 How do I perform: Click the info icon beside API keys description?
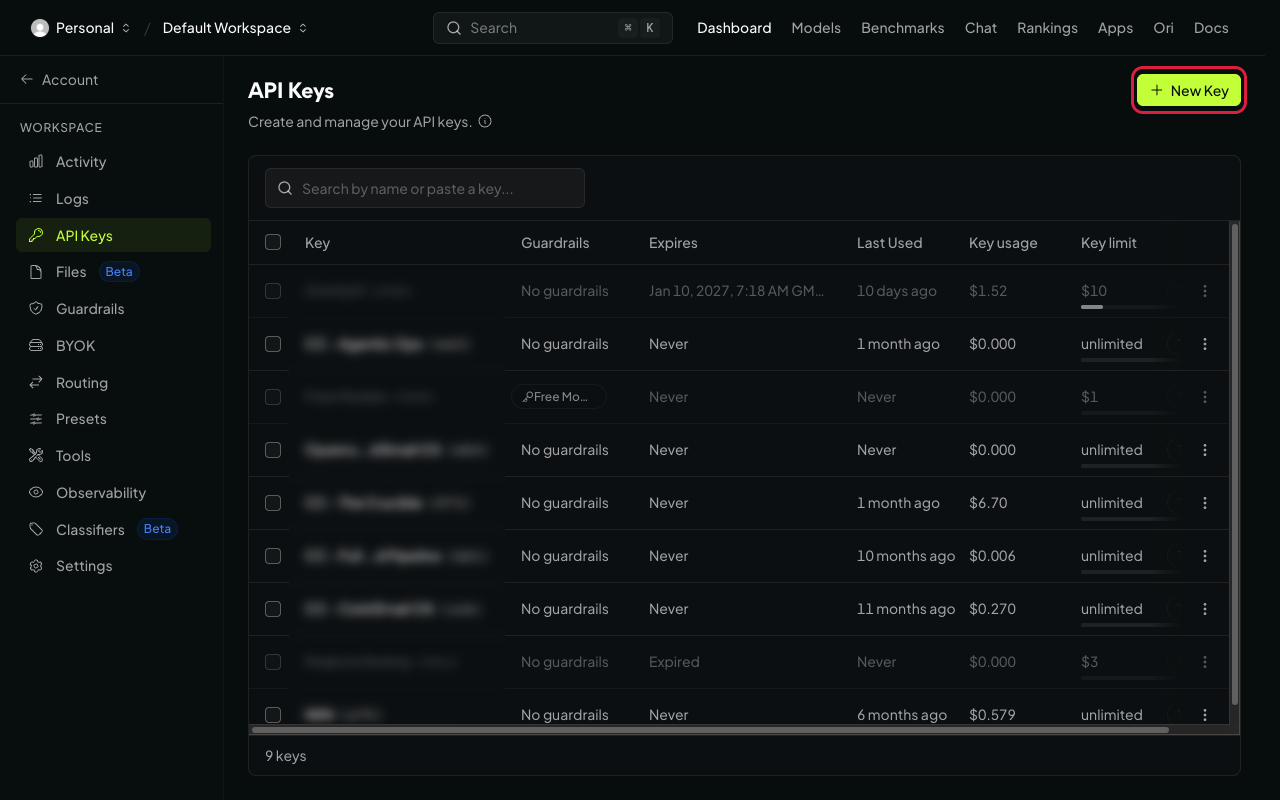[x=485, y=122]
